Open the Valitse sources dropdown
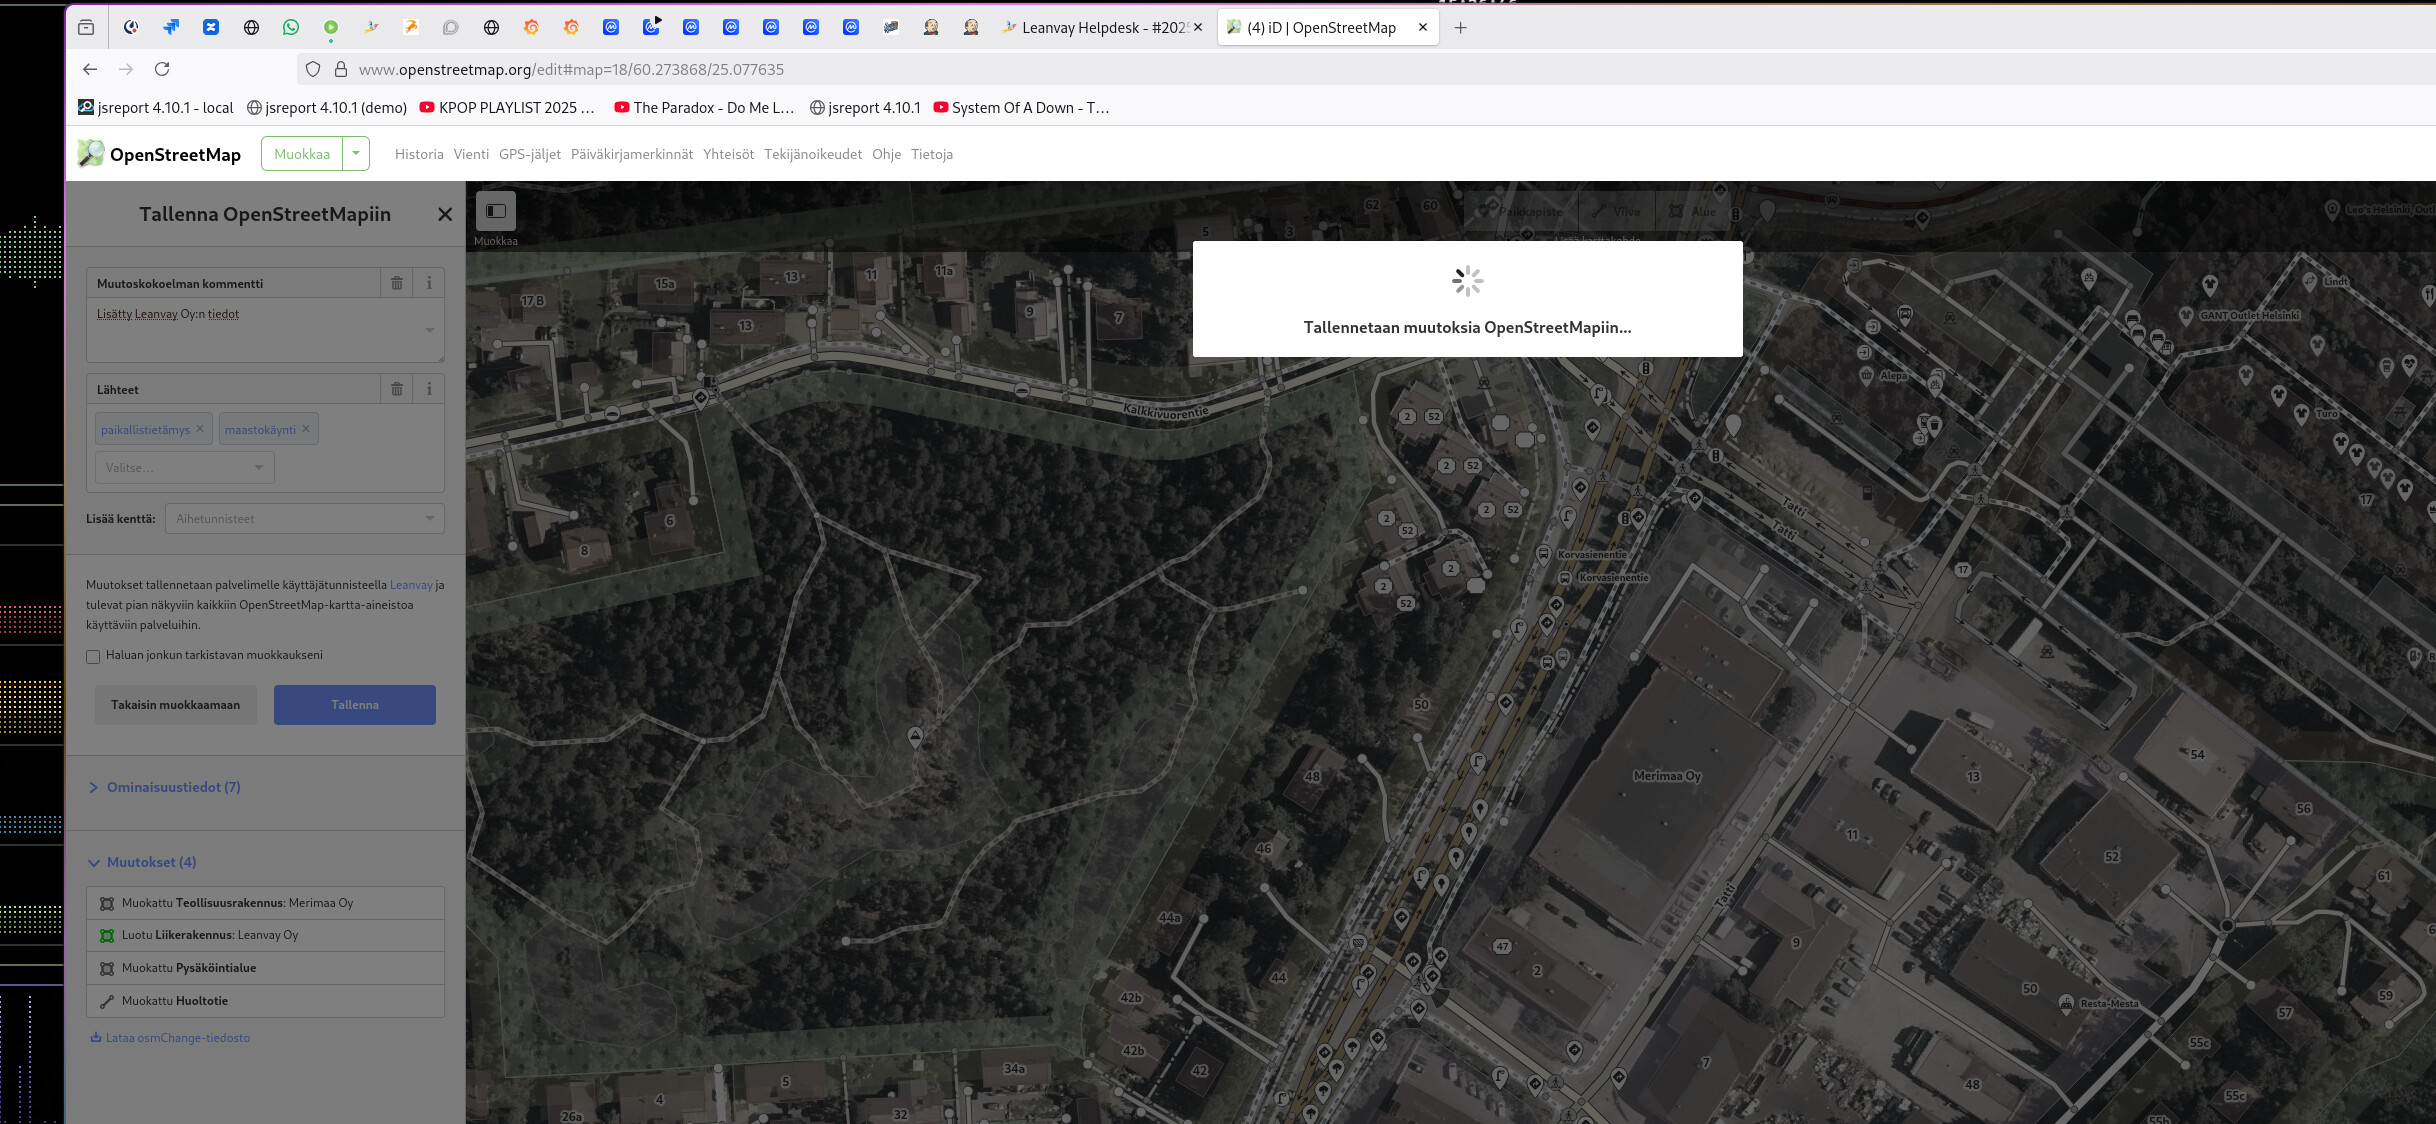 (x=184, y=467)
